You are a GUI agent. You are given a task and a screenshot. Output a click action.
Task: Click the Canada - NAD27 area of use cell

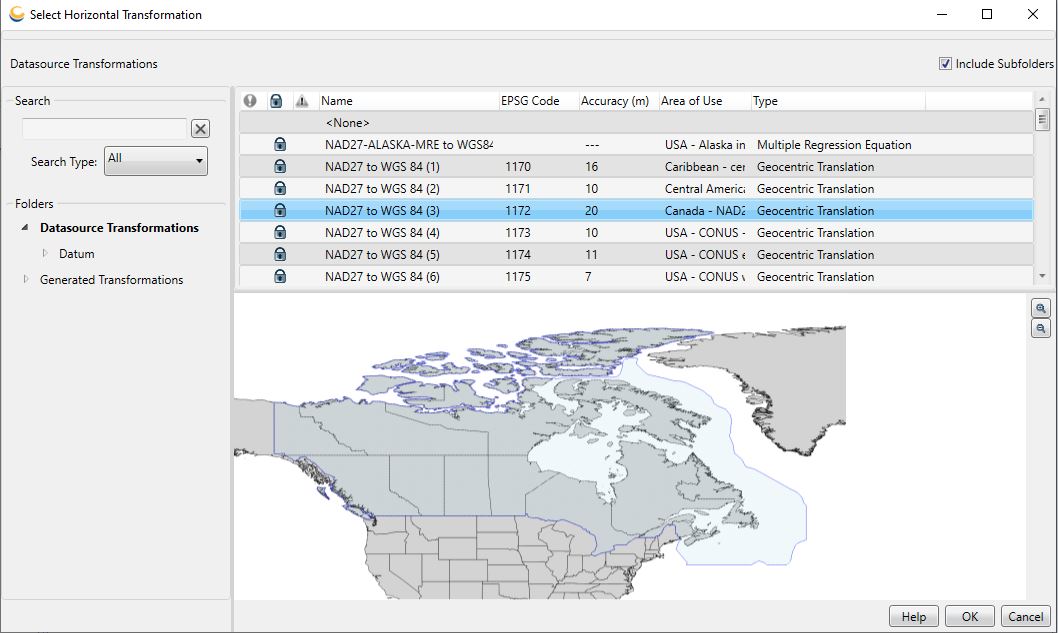point(704,211)
